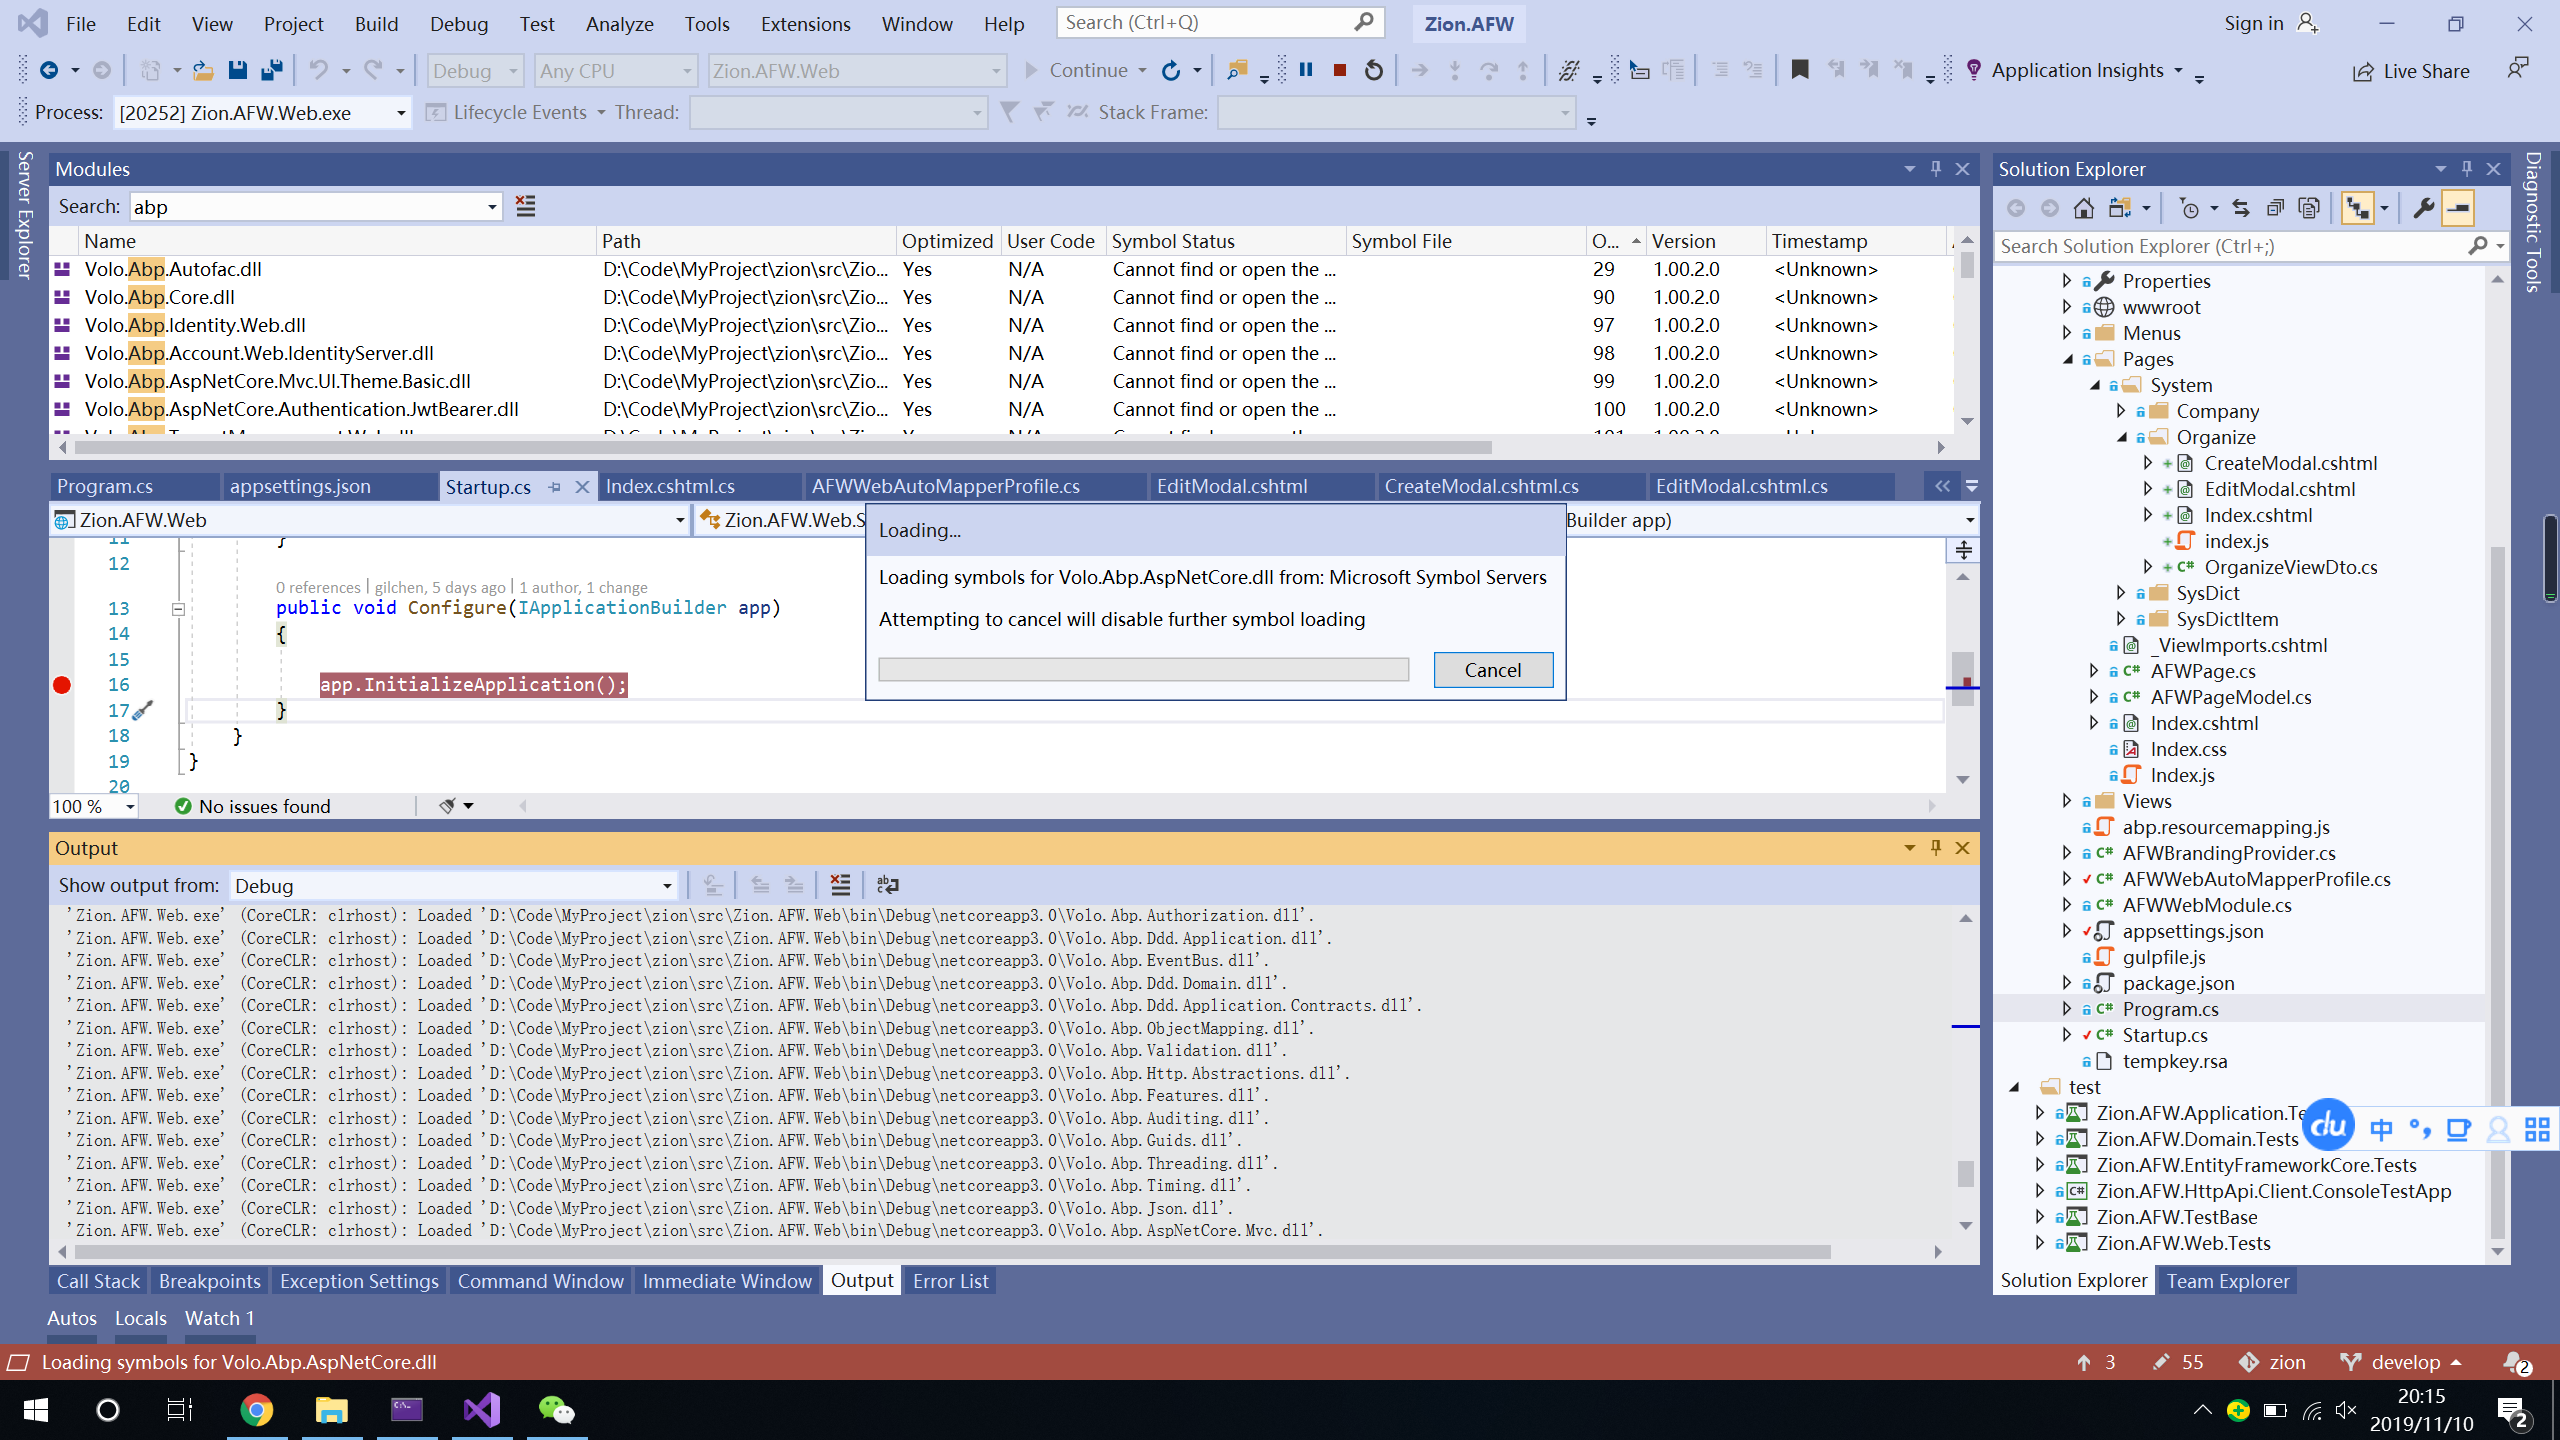This screenshot has width=2560, height=1440.
Task: Click the Undo toolbar icon
Action: [x=318, y=70]
